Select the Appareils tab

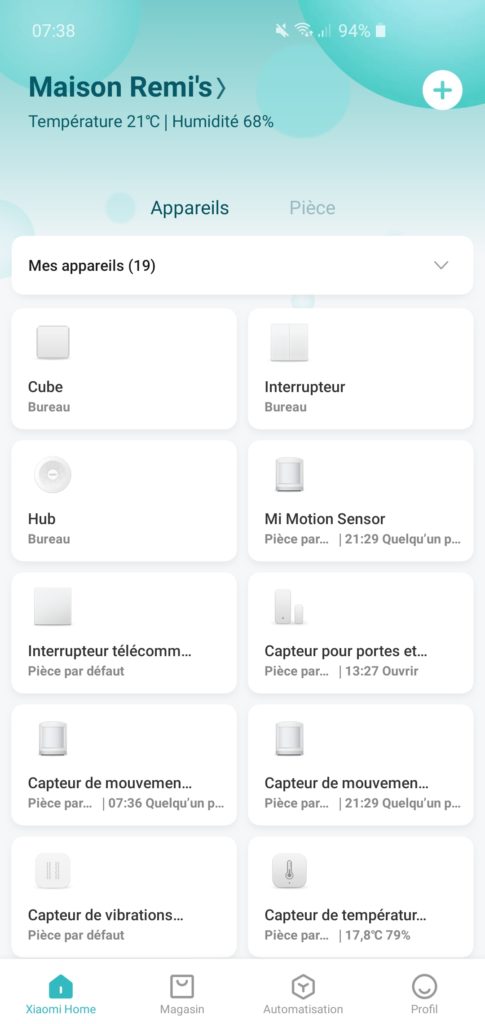[190, 208]
